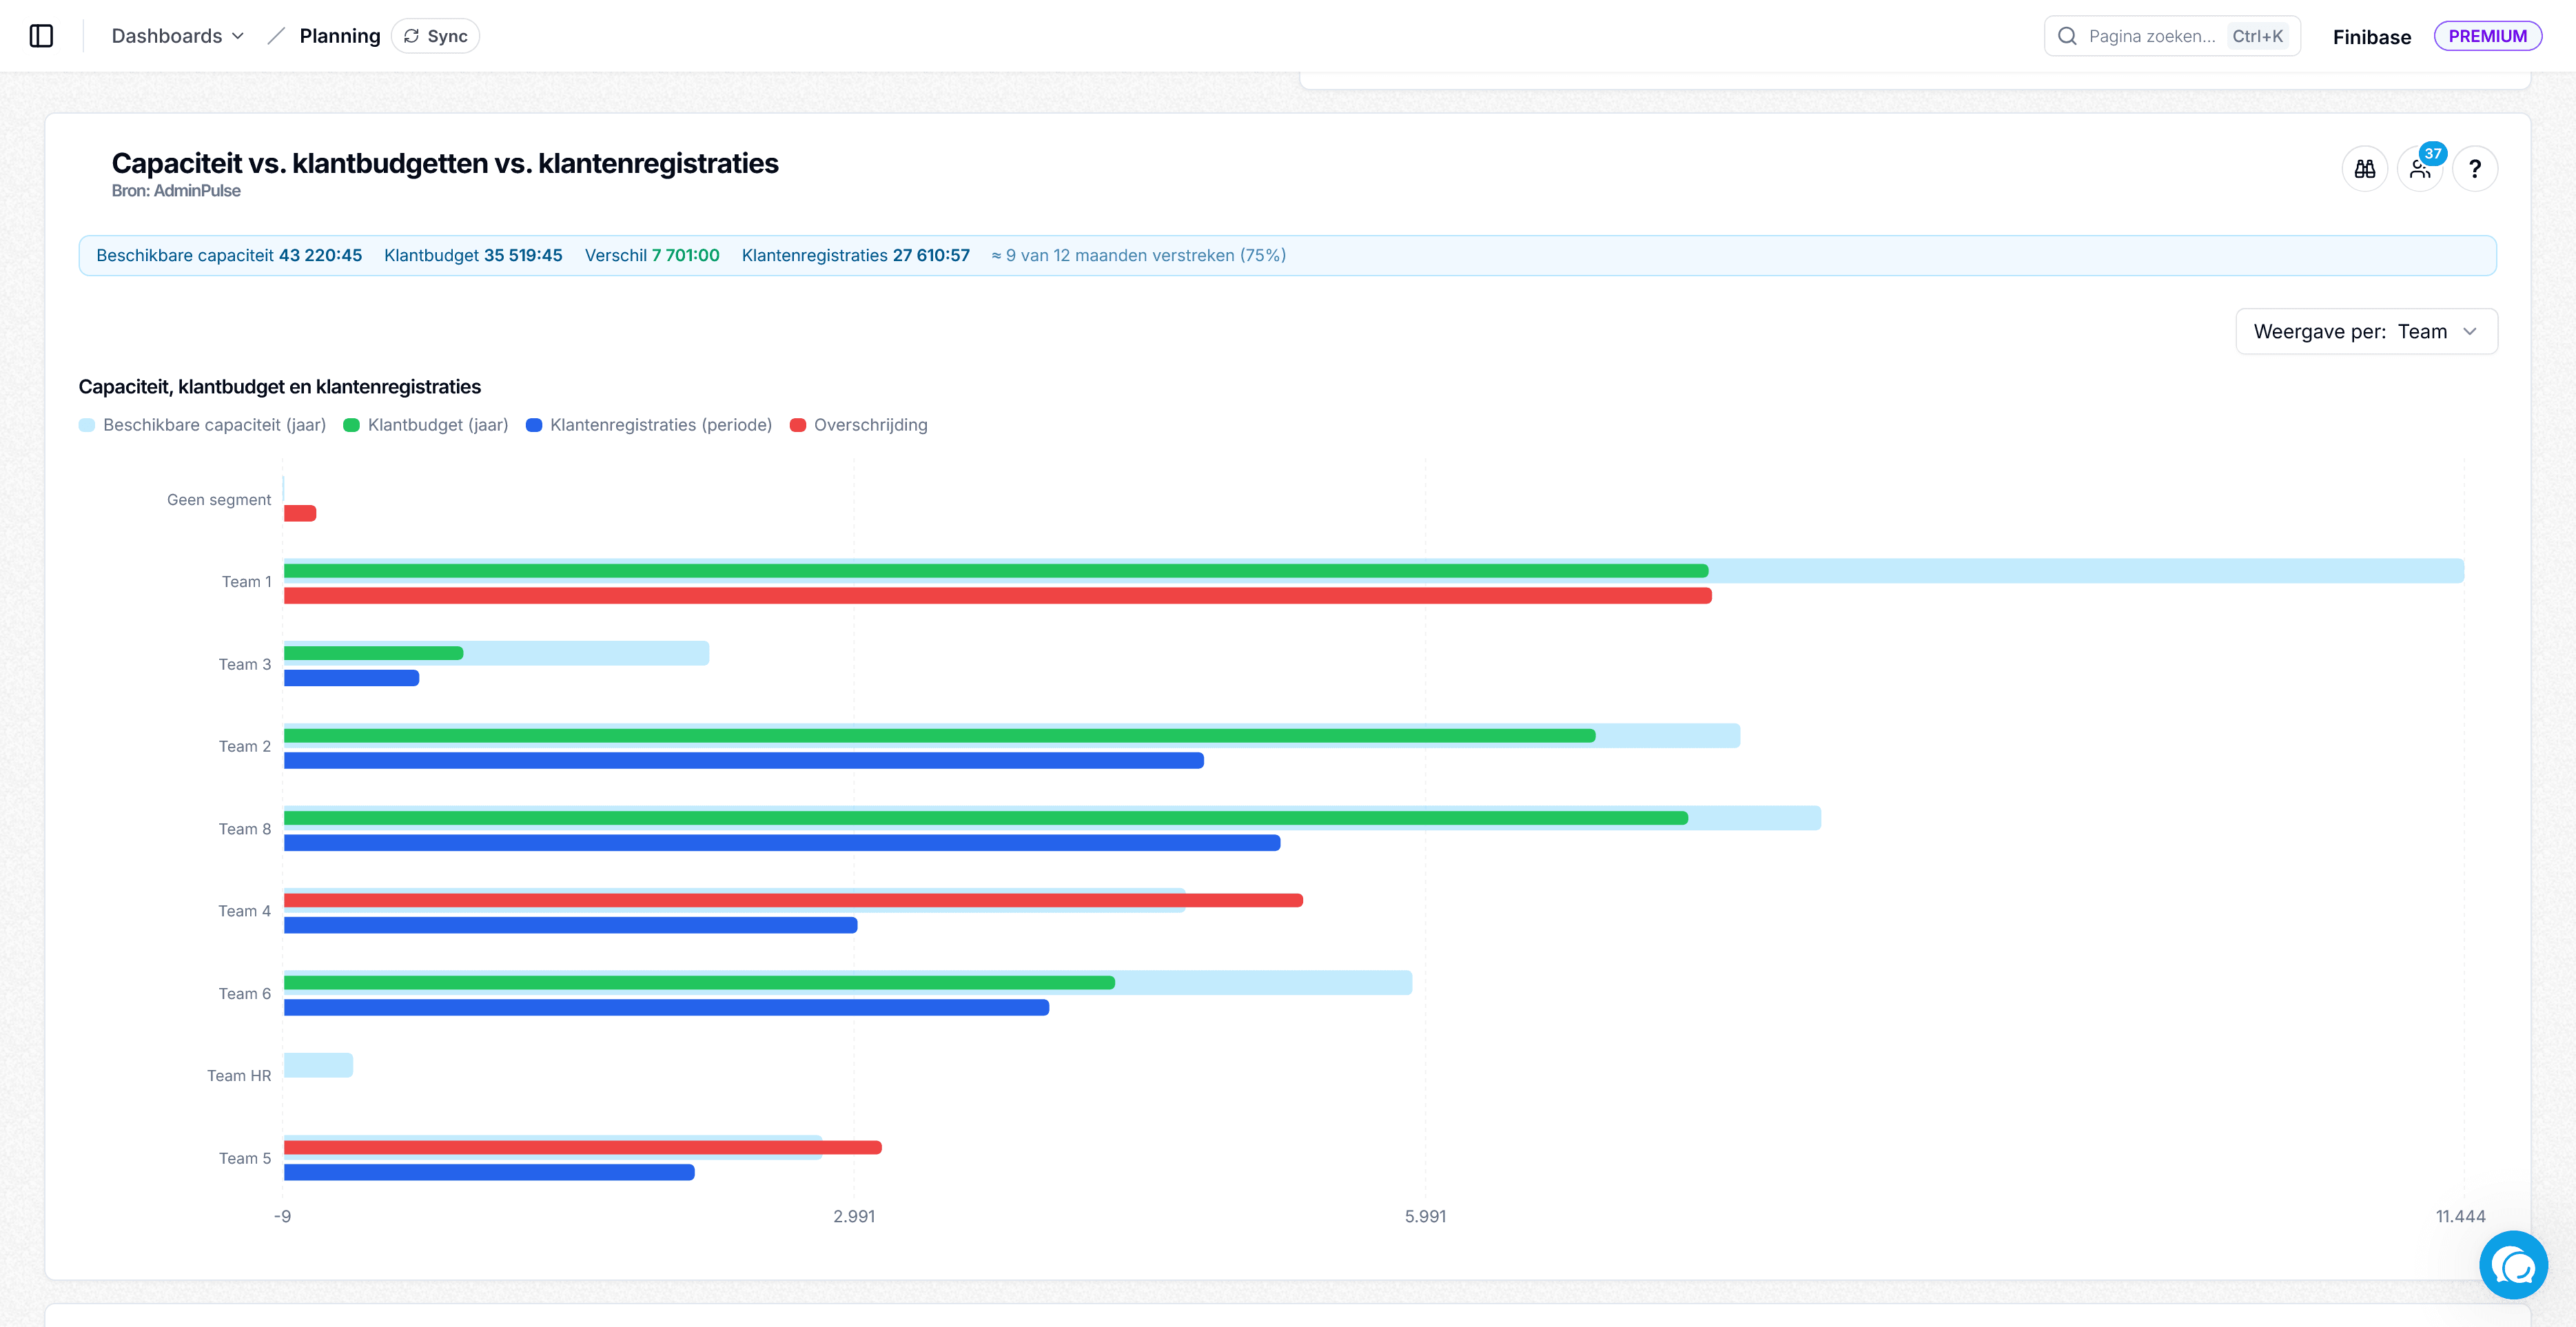2576x1327 pixels.
Task: Click the Team HR axis label
Action: (x=239, y=1076)
